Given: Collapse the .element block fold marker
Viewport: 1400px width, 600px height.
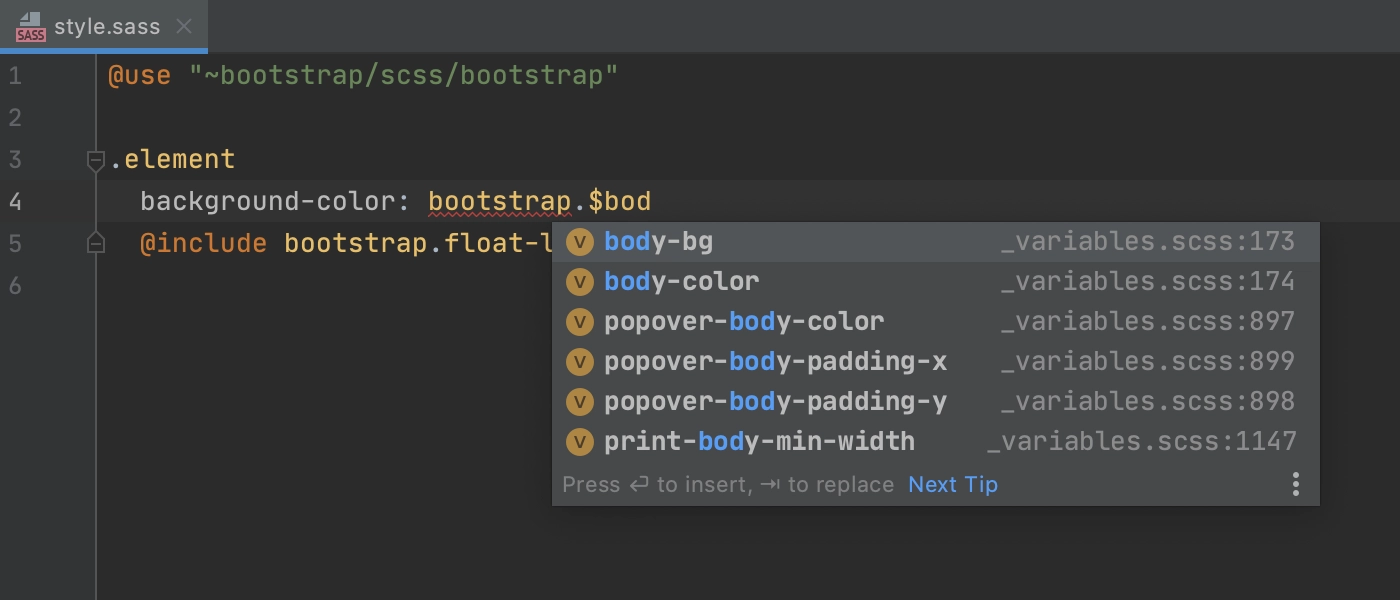Looking at the screenshot, I should tap(96, 160).
